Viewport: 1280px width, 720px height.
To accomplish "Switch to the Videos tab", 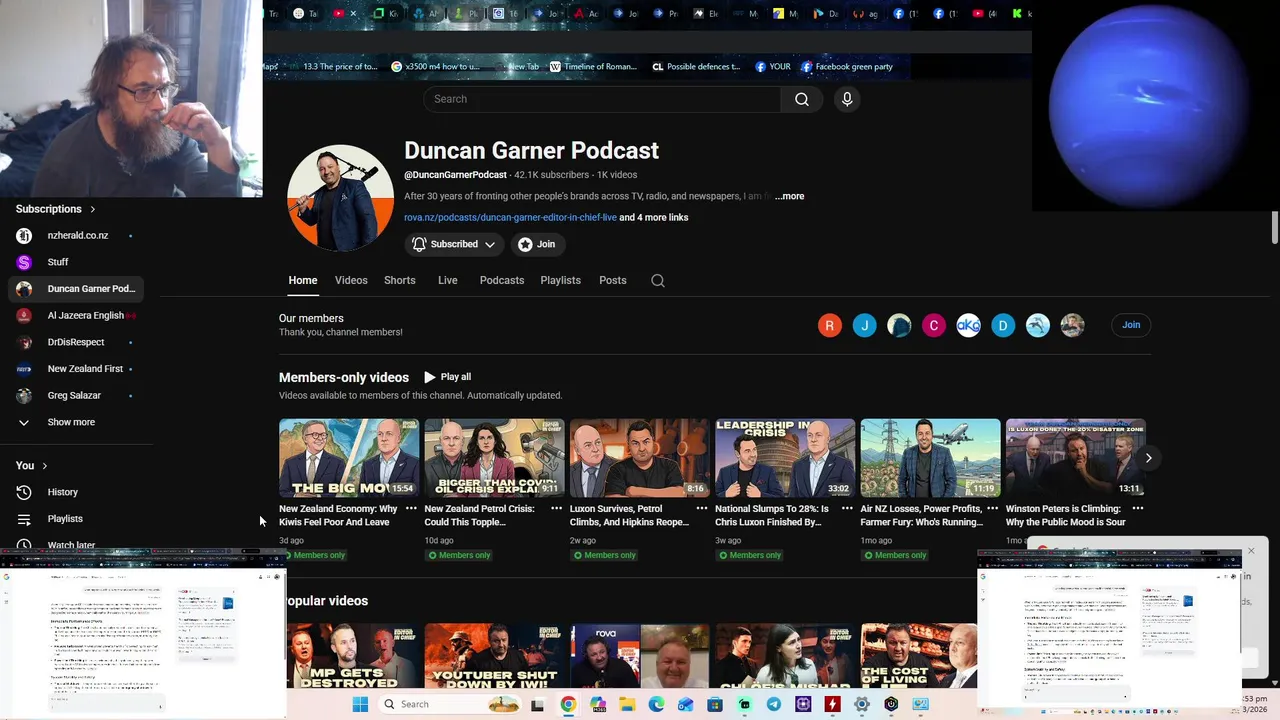I will (x=351, y=281).
